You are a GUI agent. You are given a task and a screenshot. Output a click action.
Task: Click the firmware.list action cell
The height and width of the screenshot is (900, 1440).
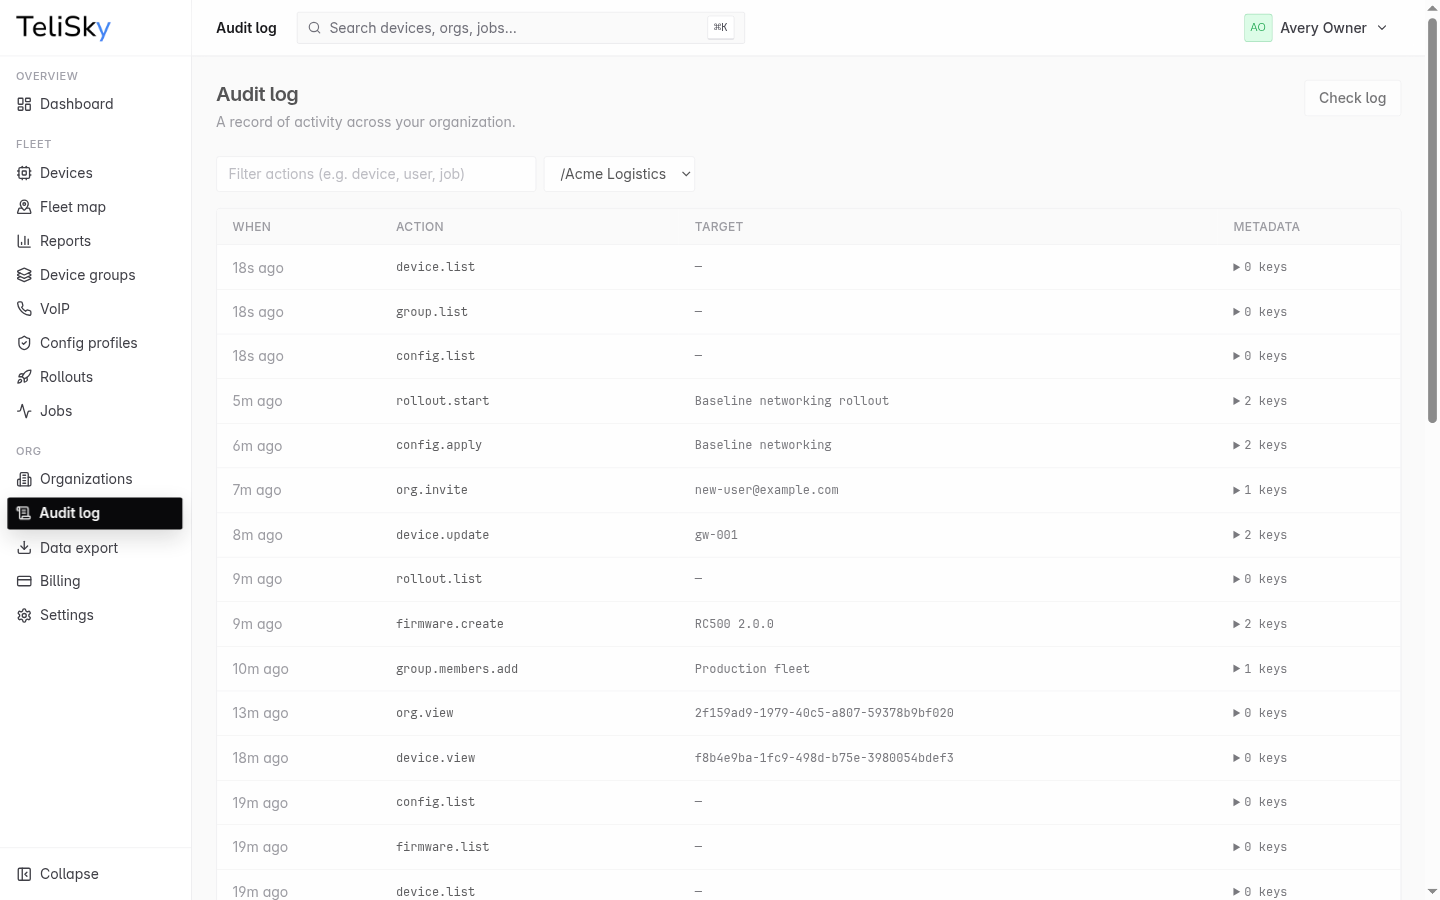click(x=443, y=847)
